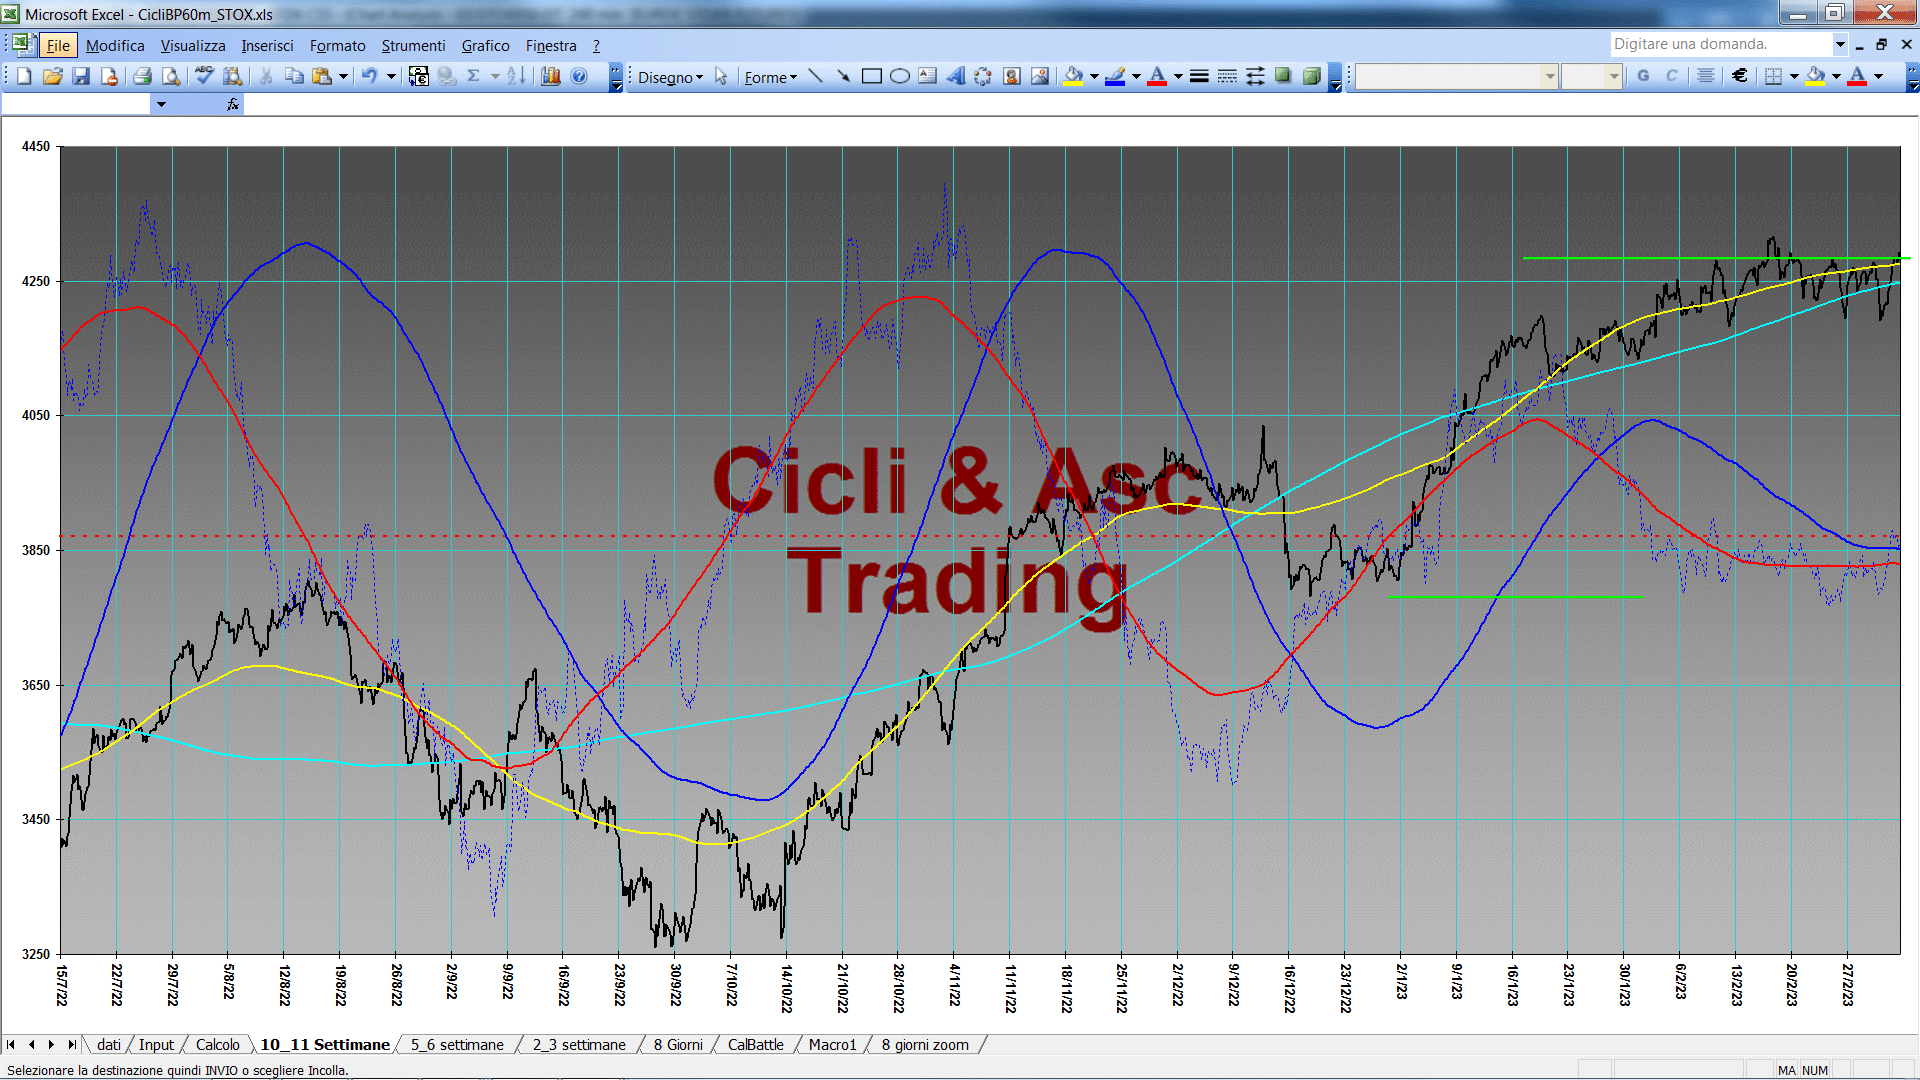Open the Visualizza menu
Image resolution: width=1920 pixels, height=1080 pixels.
(x=193, y=45)
